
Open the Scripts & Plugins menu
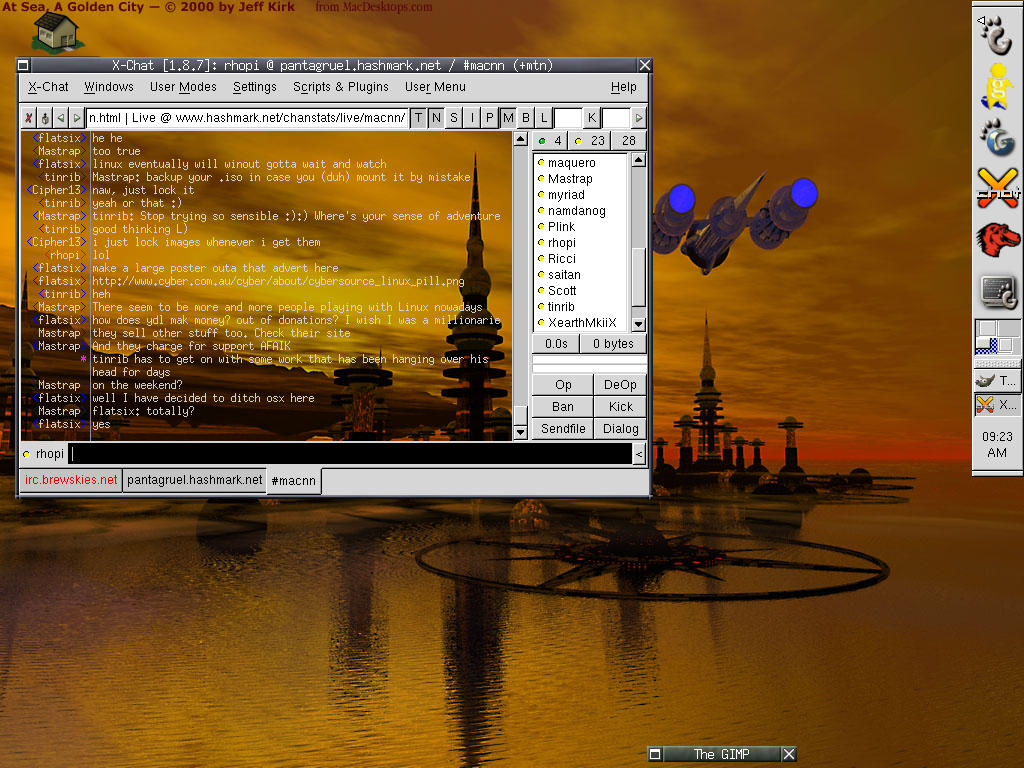point(341,87)
